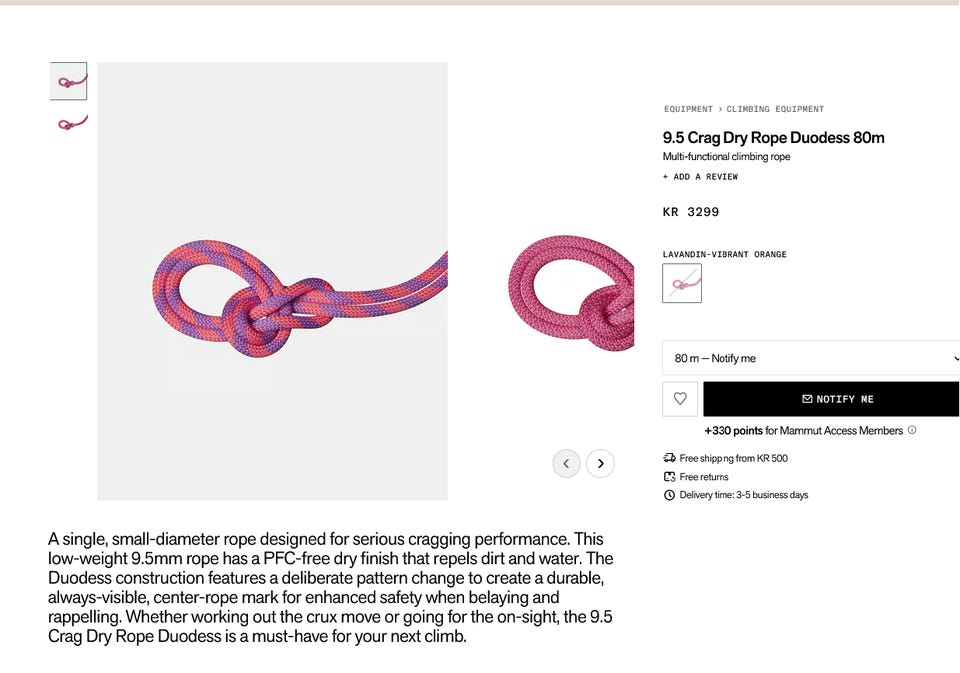Screen dimensions: 960x673
Task: Select the second rope thumbnail
Action: [72, 122]
